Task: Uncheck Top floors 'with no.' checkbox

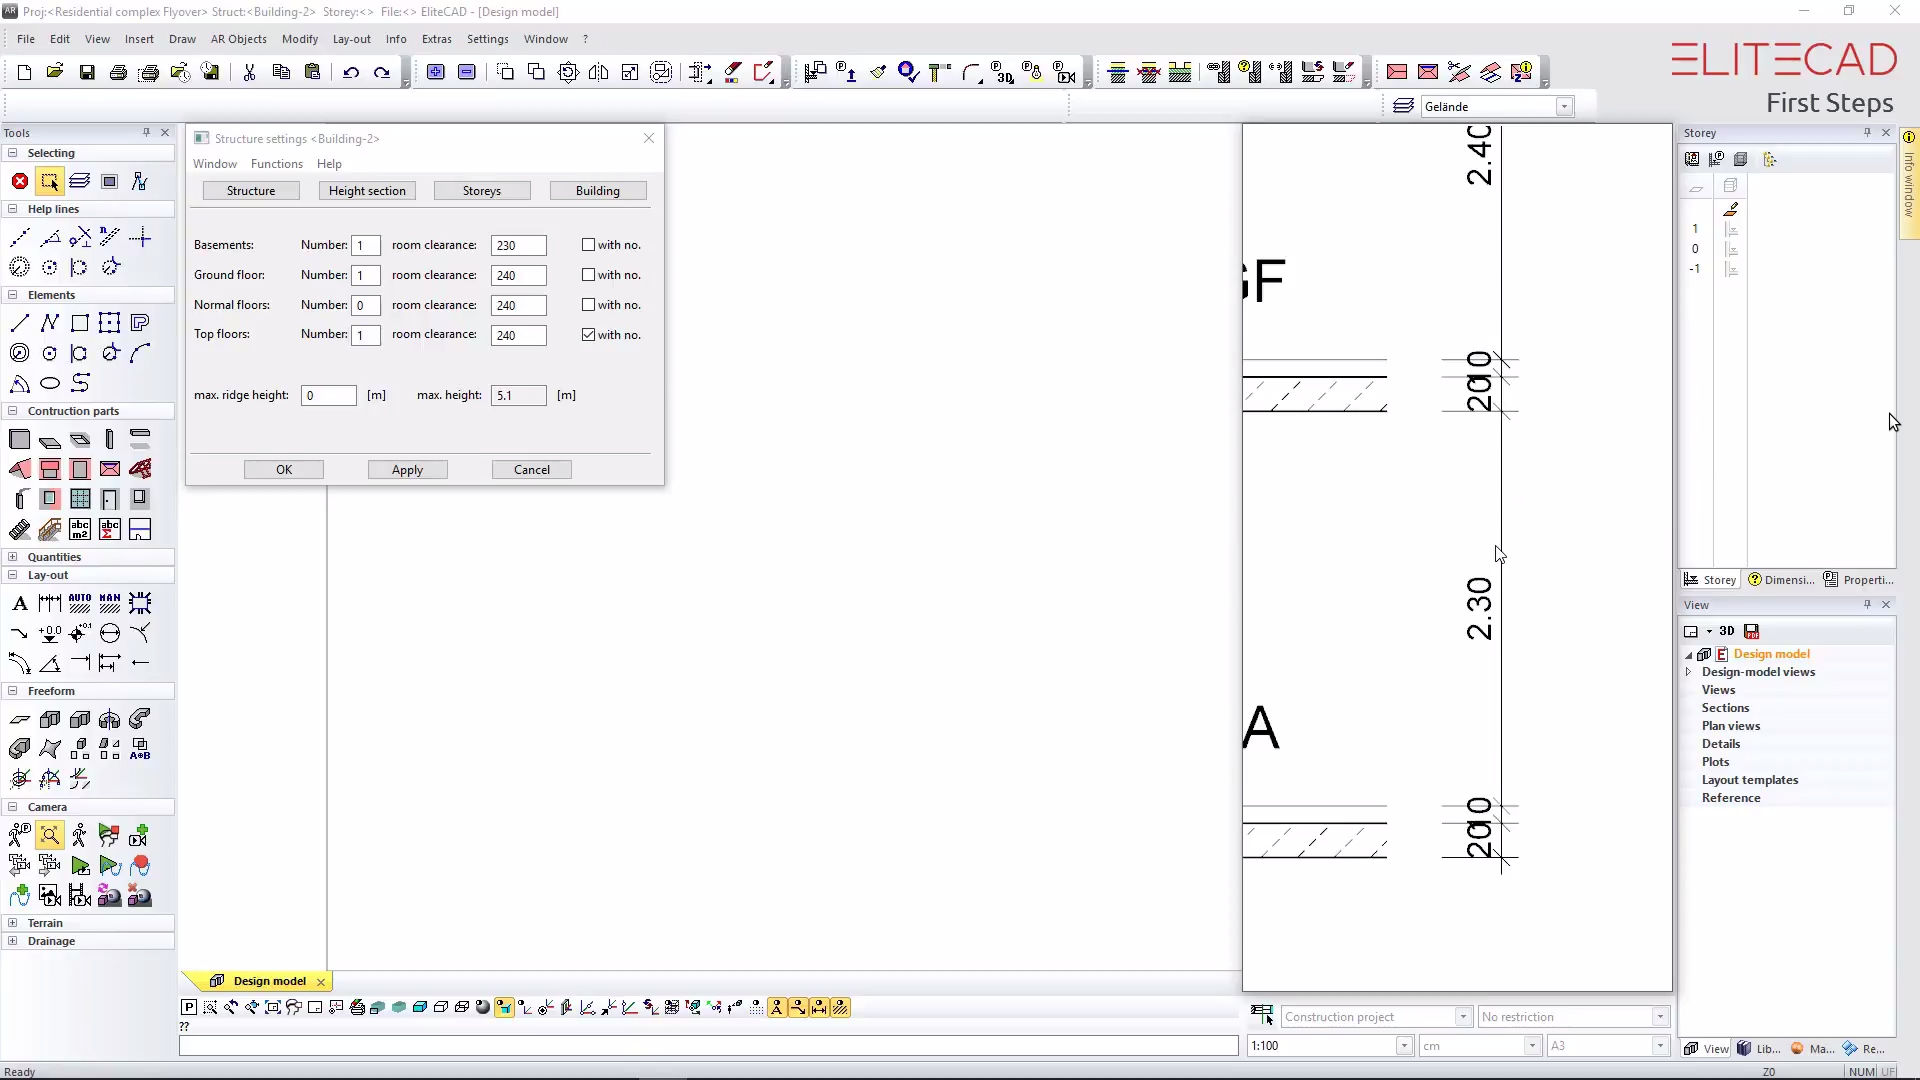Action: pyautogui.click(x=588, y=335)
